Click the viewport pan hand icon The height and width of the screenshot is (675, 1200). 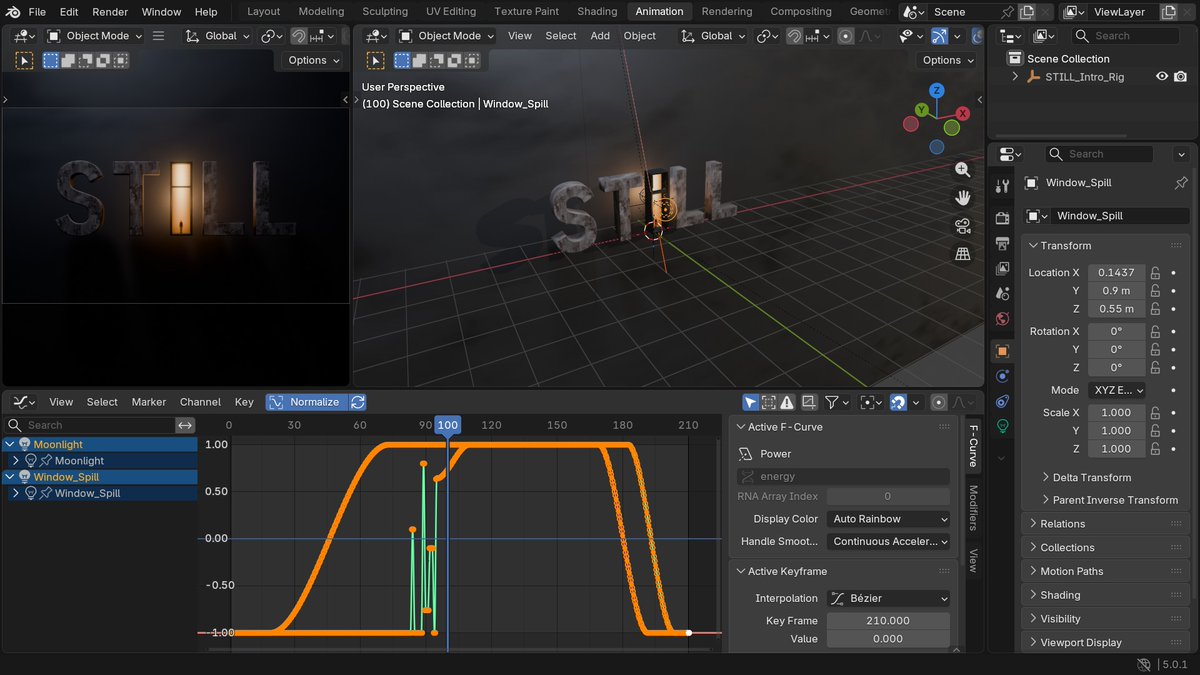coord(963,198)
